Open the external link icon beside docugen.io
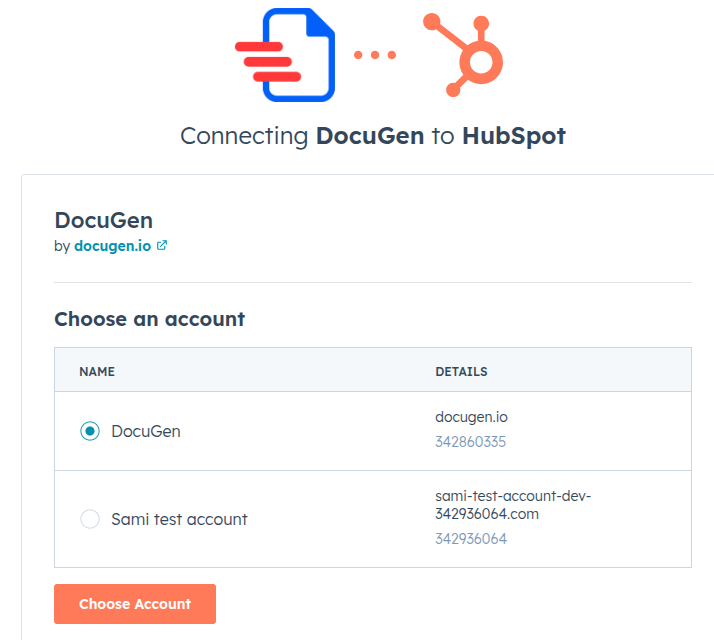Image resolution: width=714 pixels, height=640 pixels. click(162, 246)
